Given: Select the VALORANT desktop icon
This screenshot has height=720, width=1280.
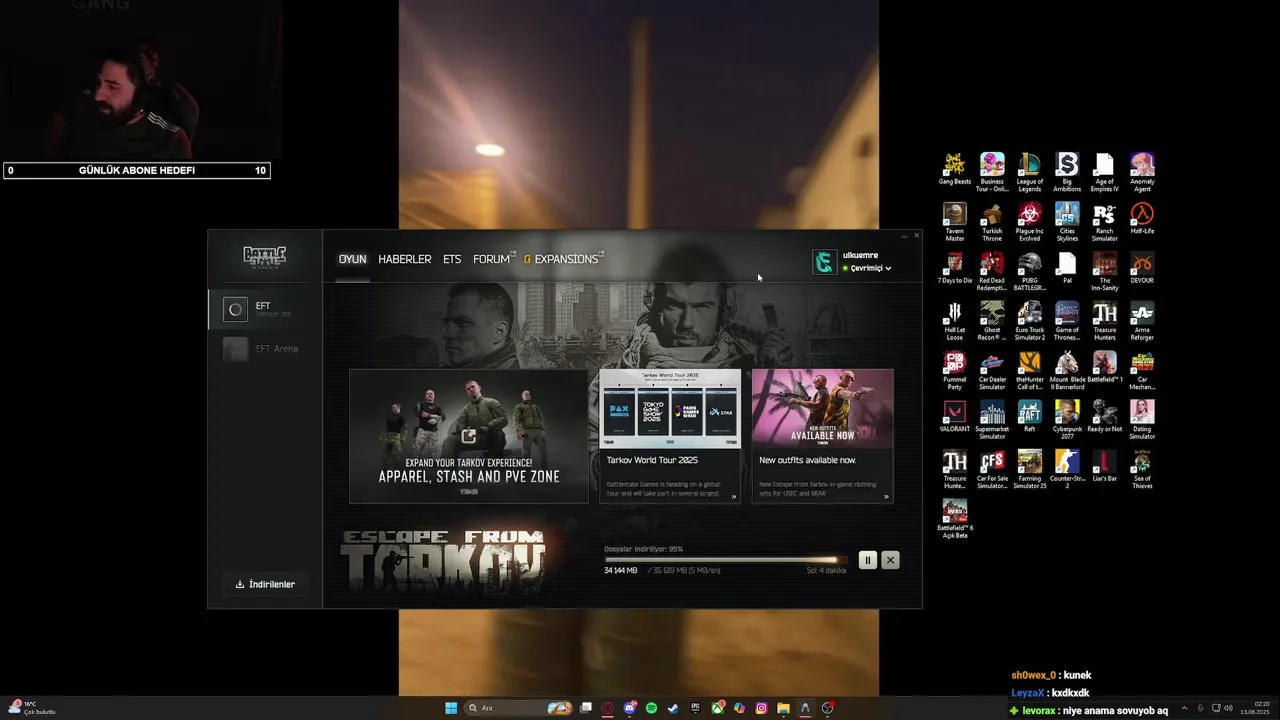Looking at the screenshot, I should [x=955, y=416].
